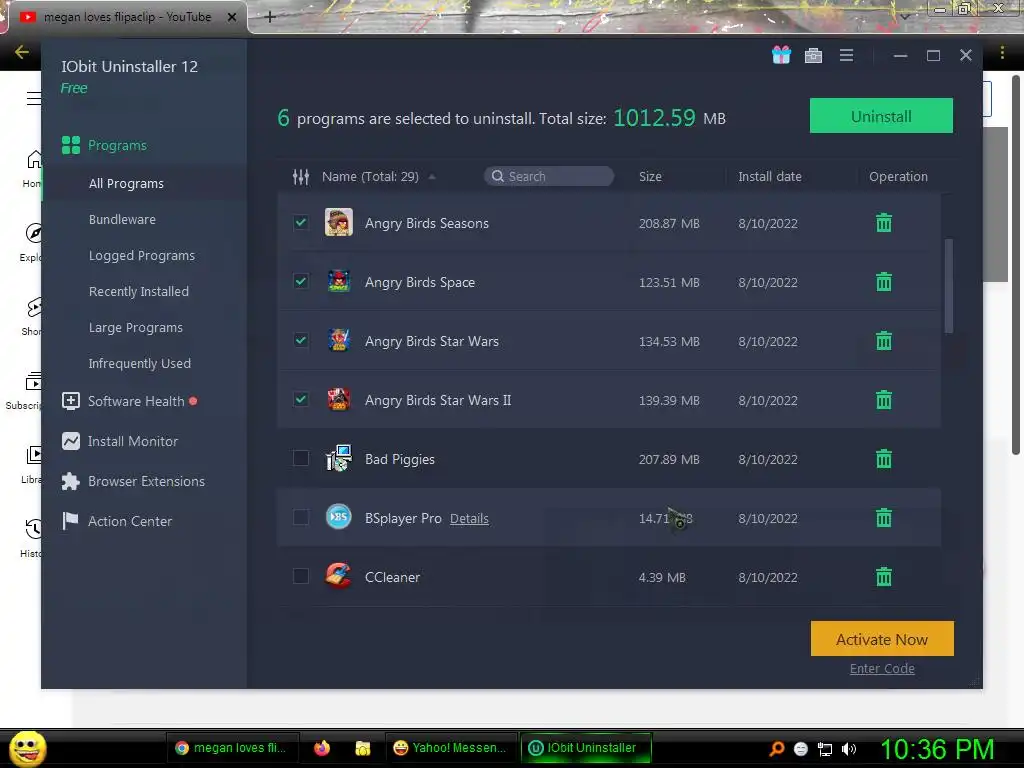Click the network tray icon
The width and height of the screenshot is (1024, 768).
[x=825, y=749]
